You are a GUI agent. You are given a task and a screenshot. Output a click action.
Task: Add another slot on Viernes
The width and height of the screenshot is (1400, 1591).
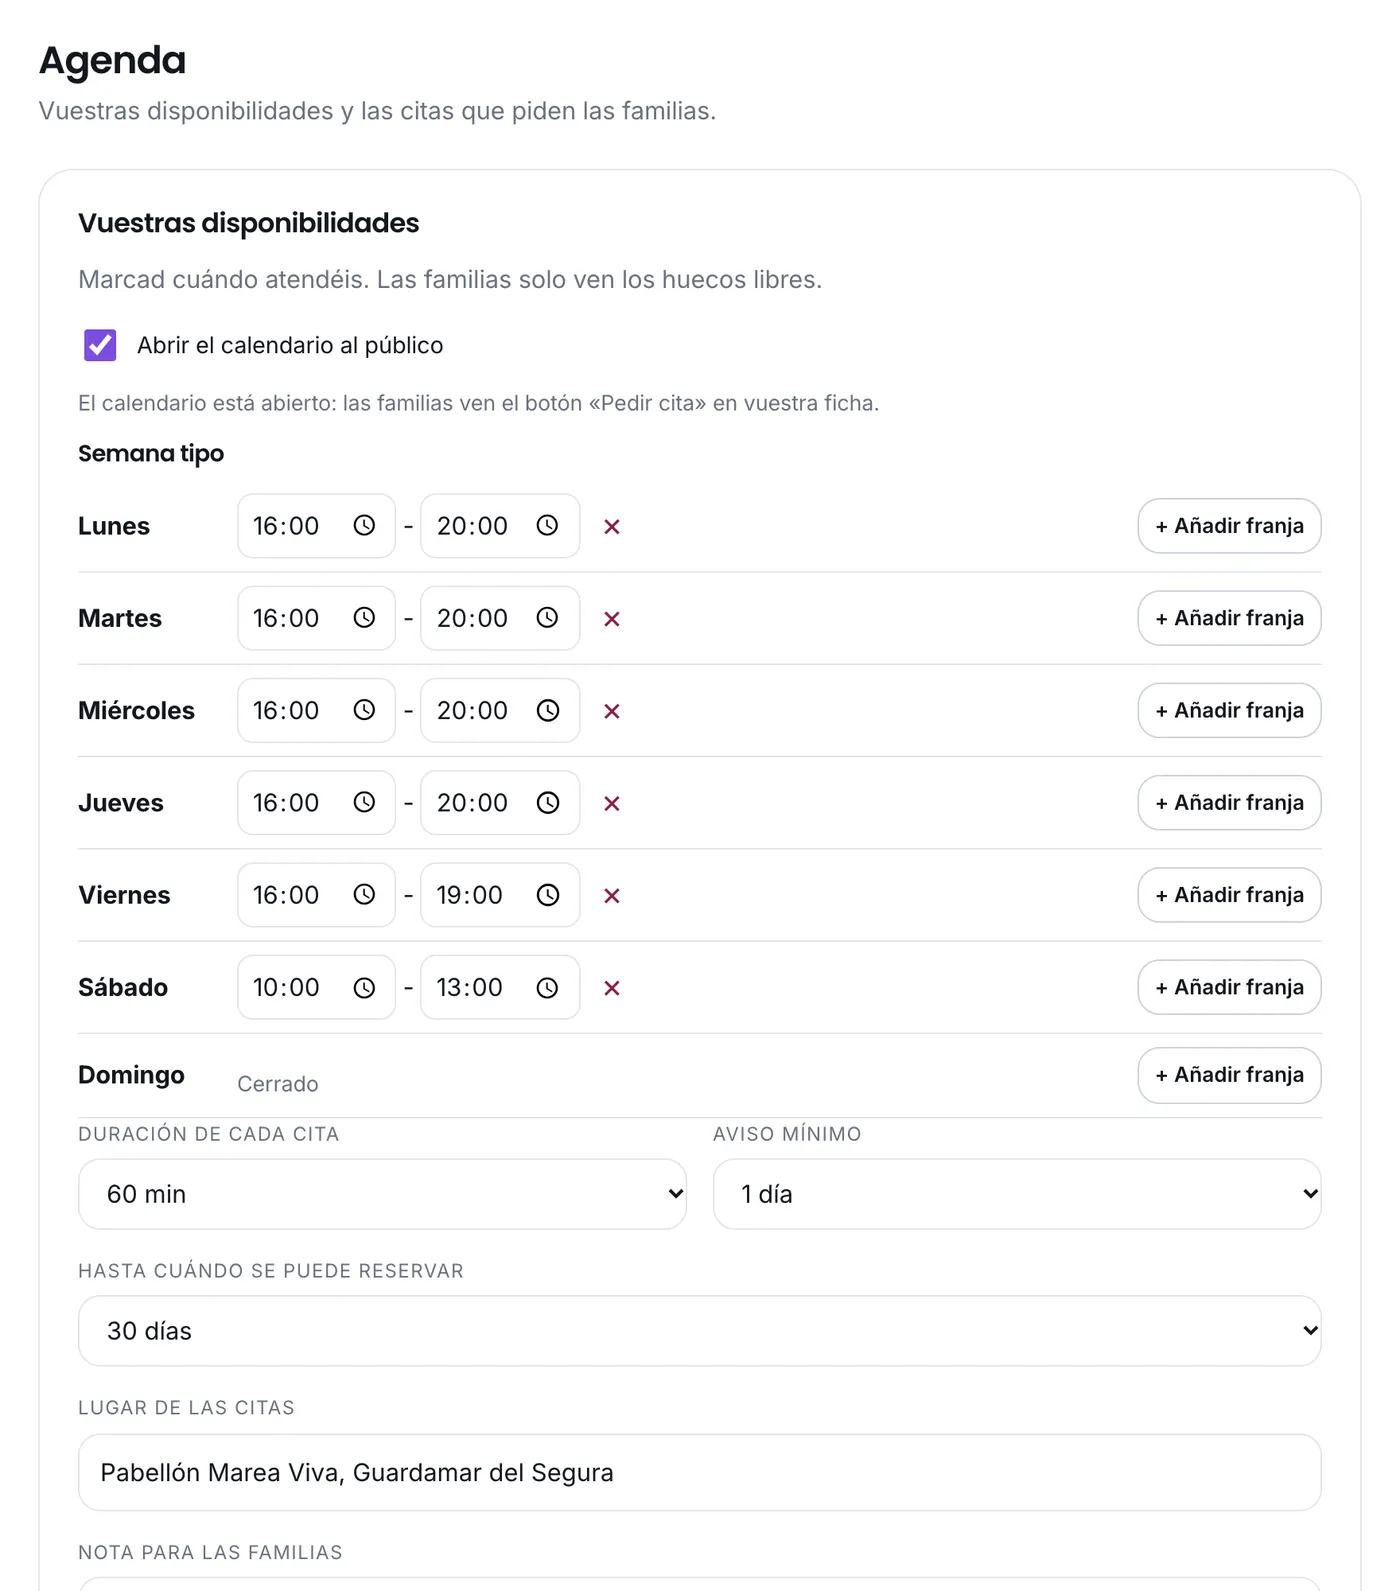click(1229, 895)
